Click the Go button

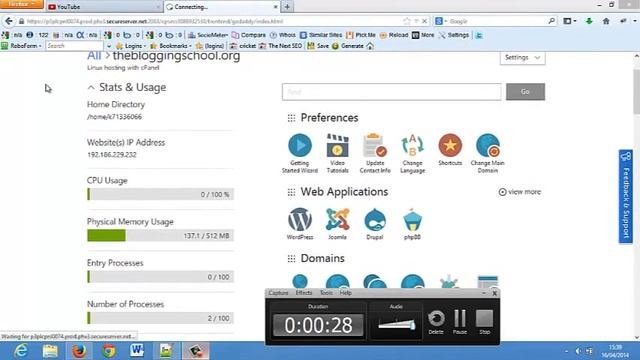525,92
